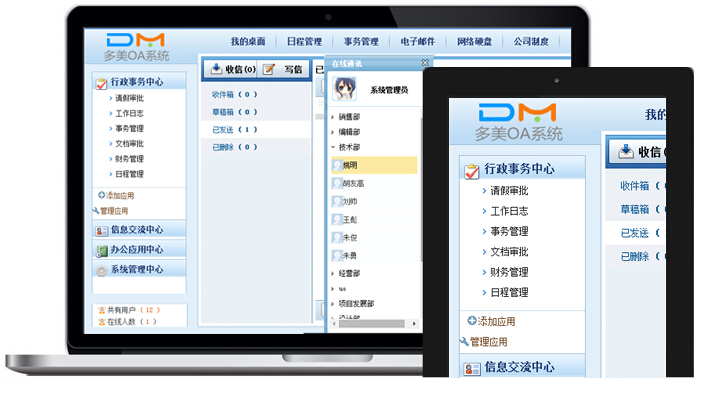Open 请假审批 in laptop sidebar
The width and height of the screenshot is (702, 397).
[x=129, y=98]
